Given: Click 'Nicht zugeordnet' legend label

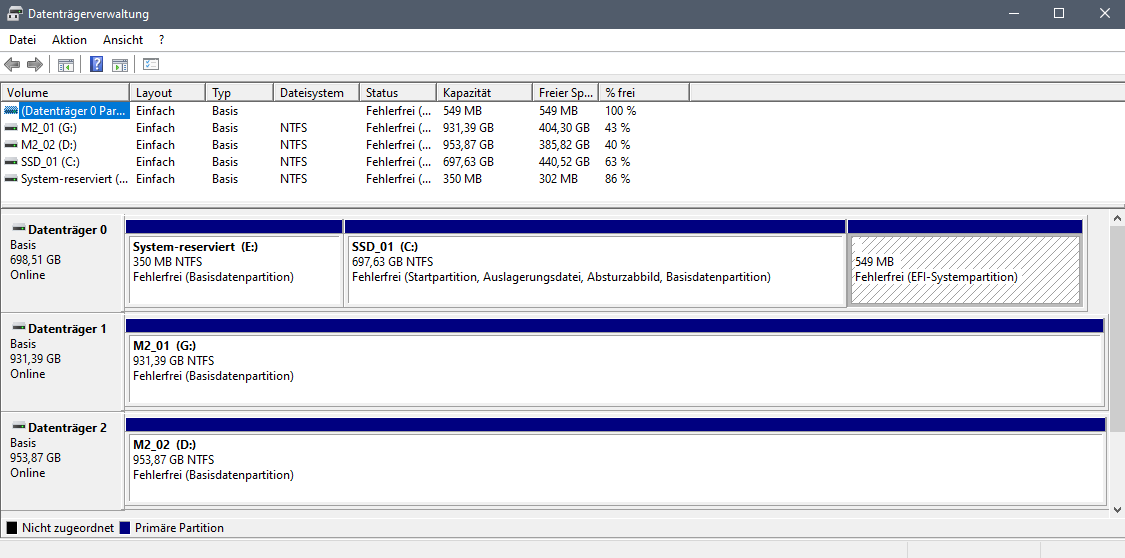Looking at the screenshot, I should pyautogui.click(x=68, y=528).
